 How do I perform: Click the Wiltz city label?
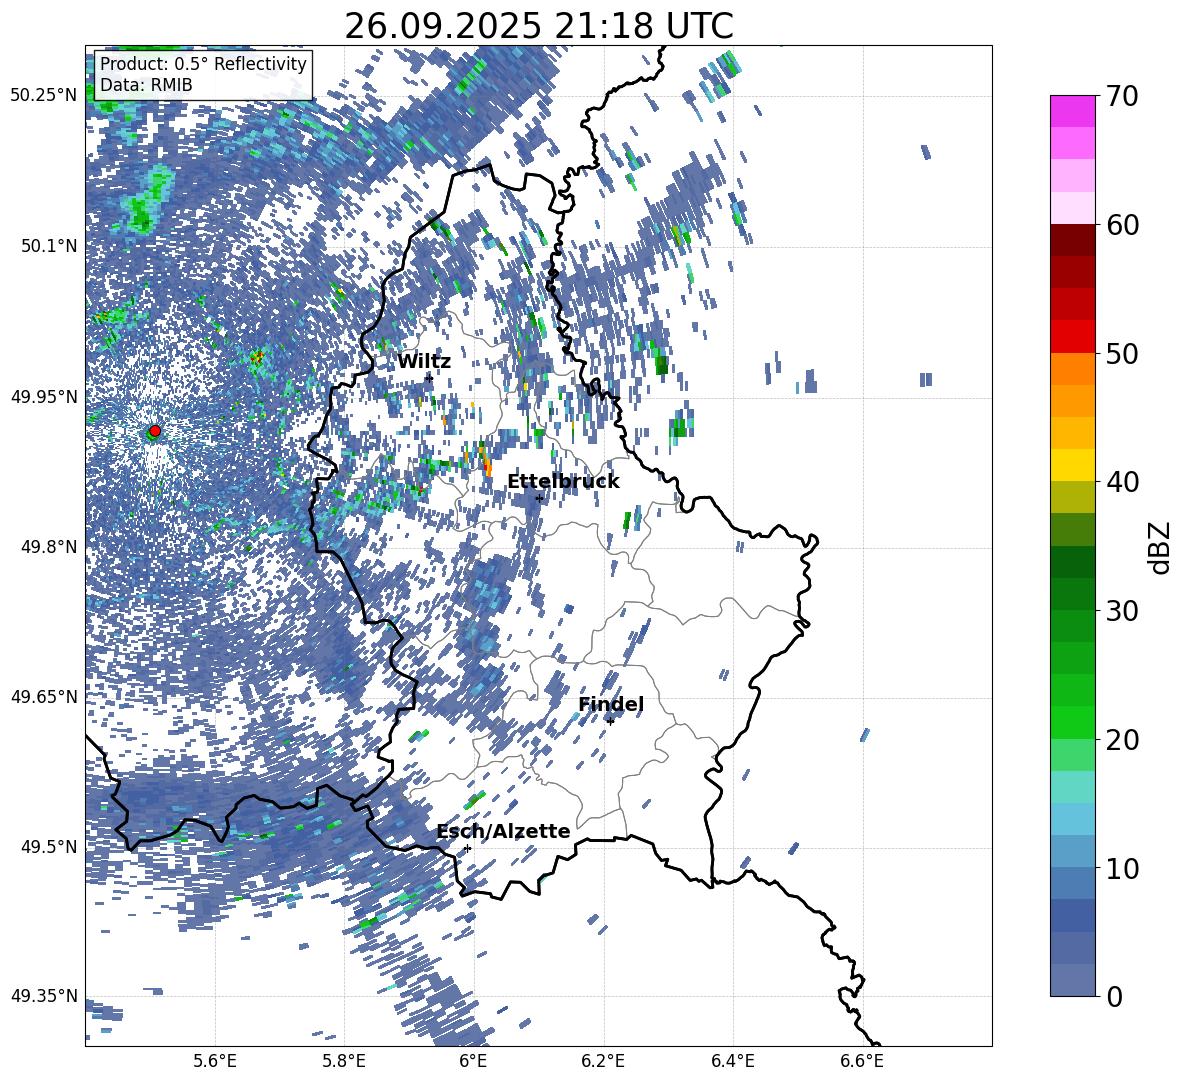click(x=424, y=362)
